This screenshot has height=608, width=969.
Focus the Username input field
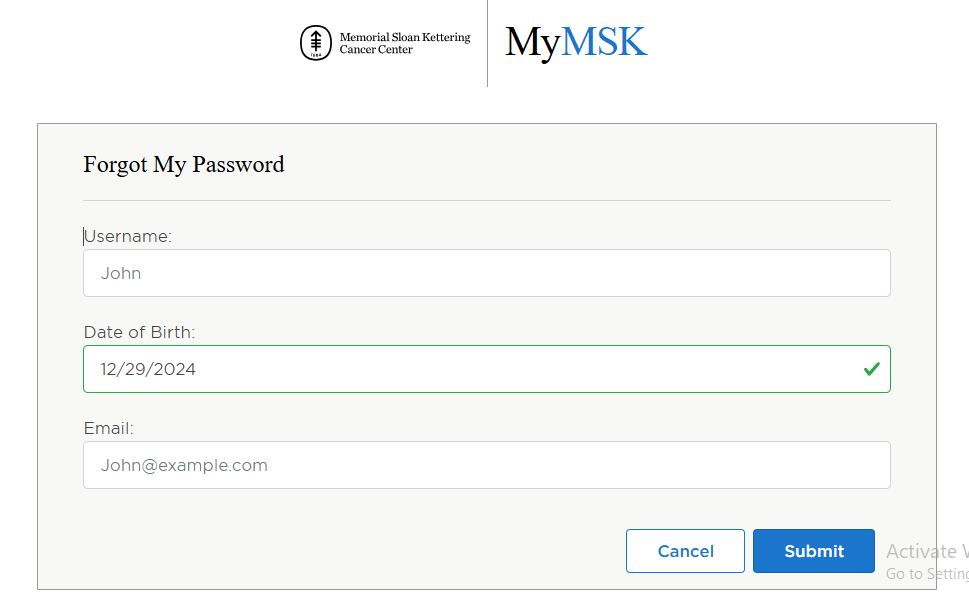[x=486, y=273]
